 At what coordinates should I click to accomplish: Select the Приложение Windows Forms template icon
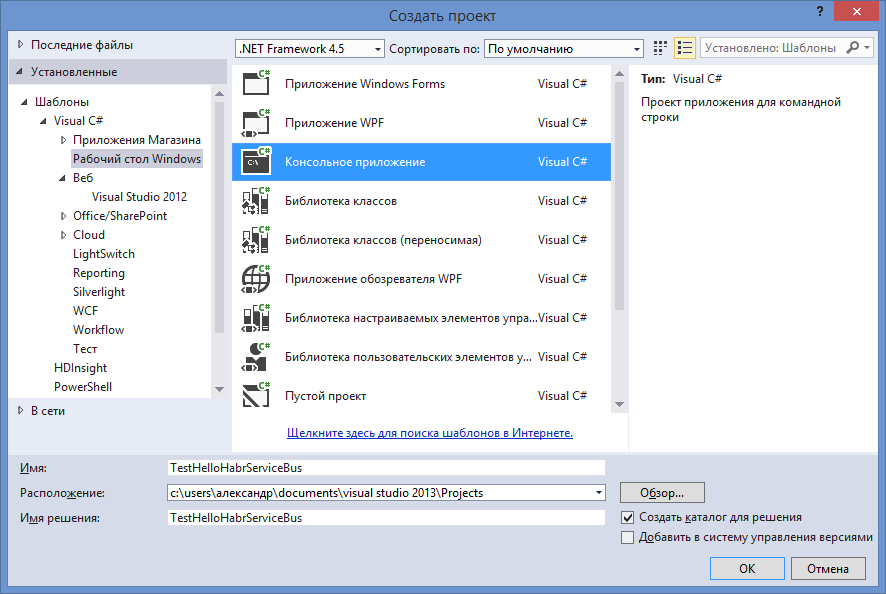pyautogui.click(x=255, y=83)
